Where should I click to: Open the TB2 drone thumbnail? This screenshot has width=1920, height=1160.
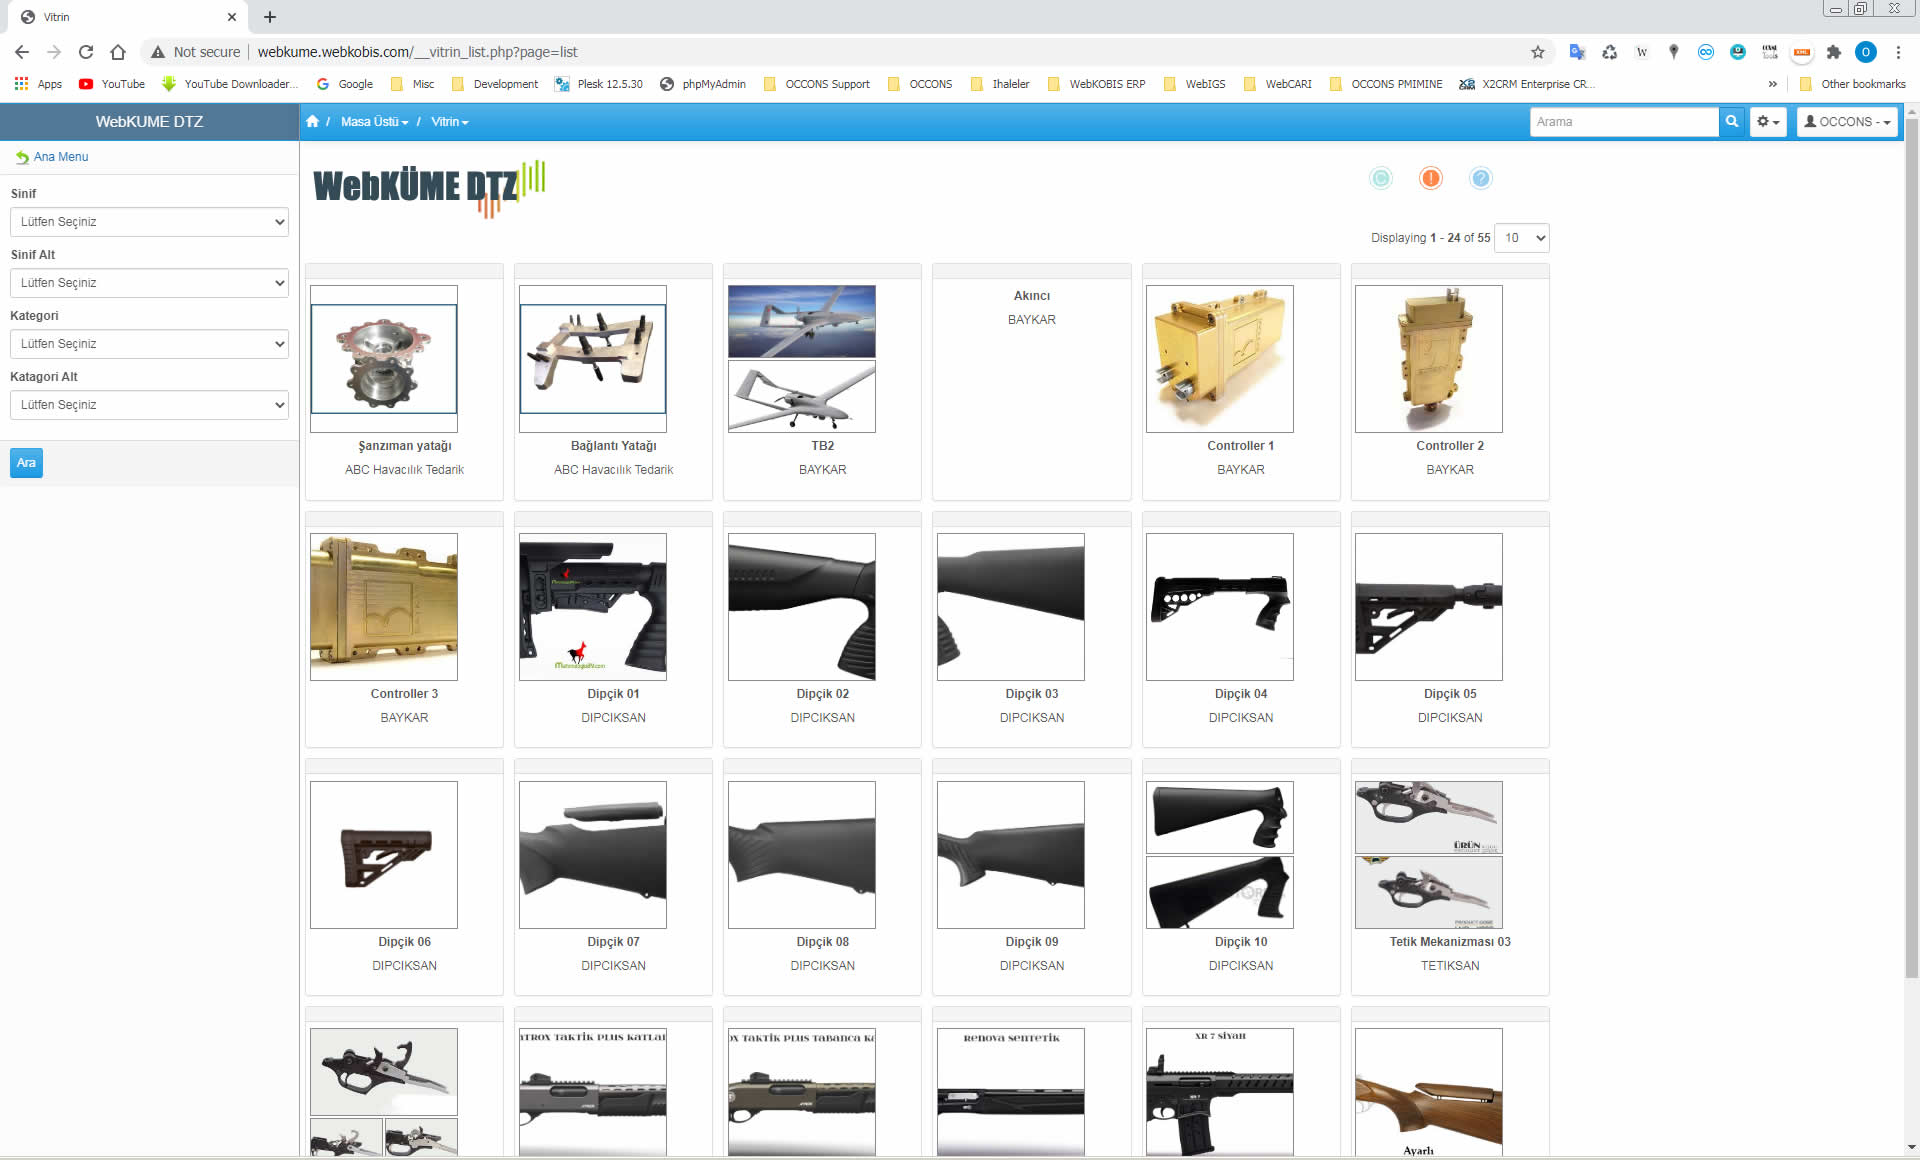click(x=802, y=359)
